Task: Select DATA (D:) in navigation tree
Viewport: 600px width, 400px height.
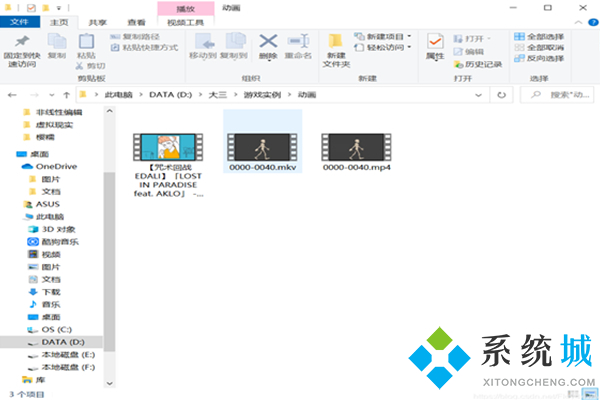Action: pos(63,341)
